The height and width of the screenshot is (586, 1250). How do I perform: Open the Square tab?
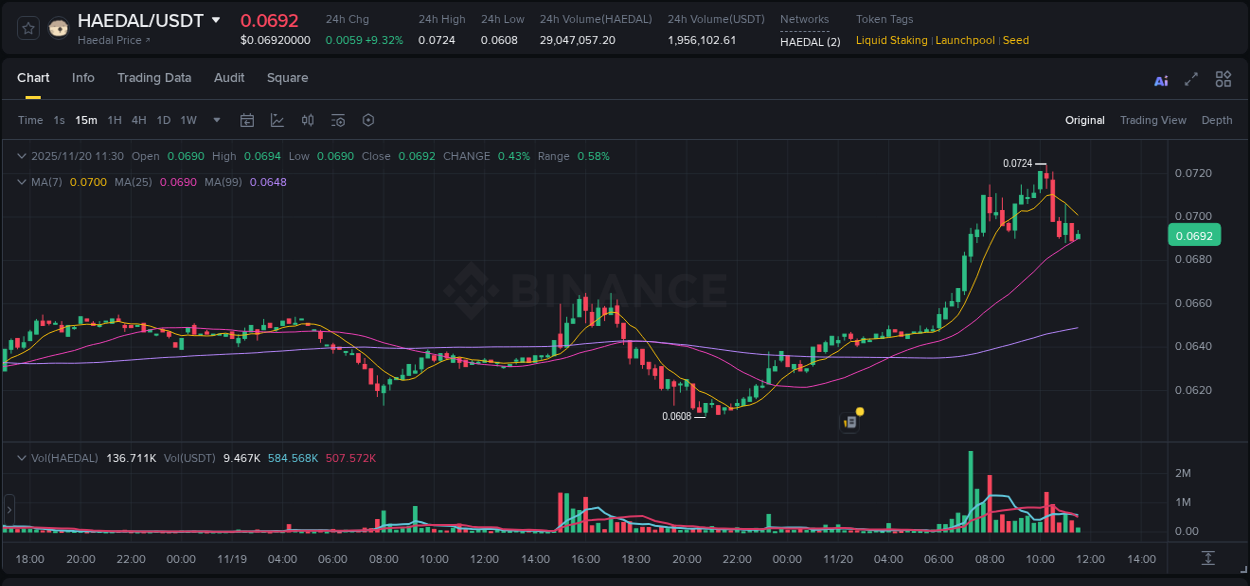287,78
